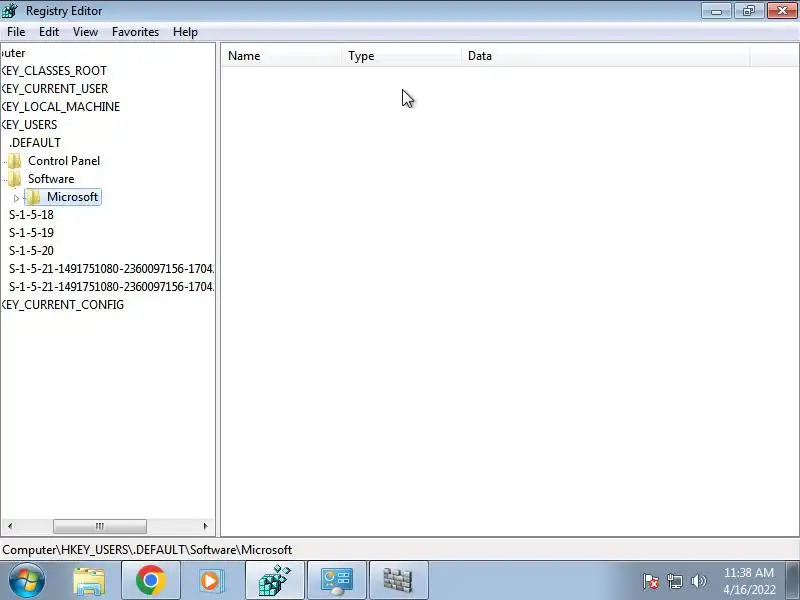This screenshot has height=600, width=800.
Task: Click the Software folder icon
Action: pyautogui.click(x=14, y=179)
